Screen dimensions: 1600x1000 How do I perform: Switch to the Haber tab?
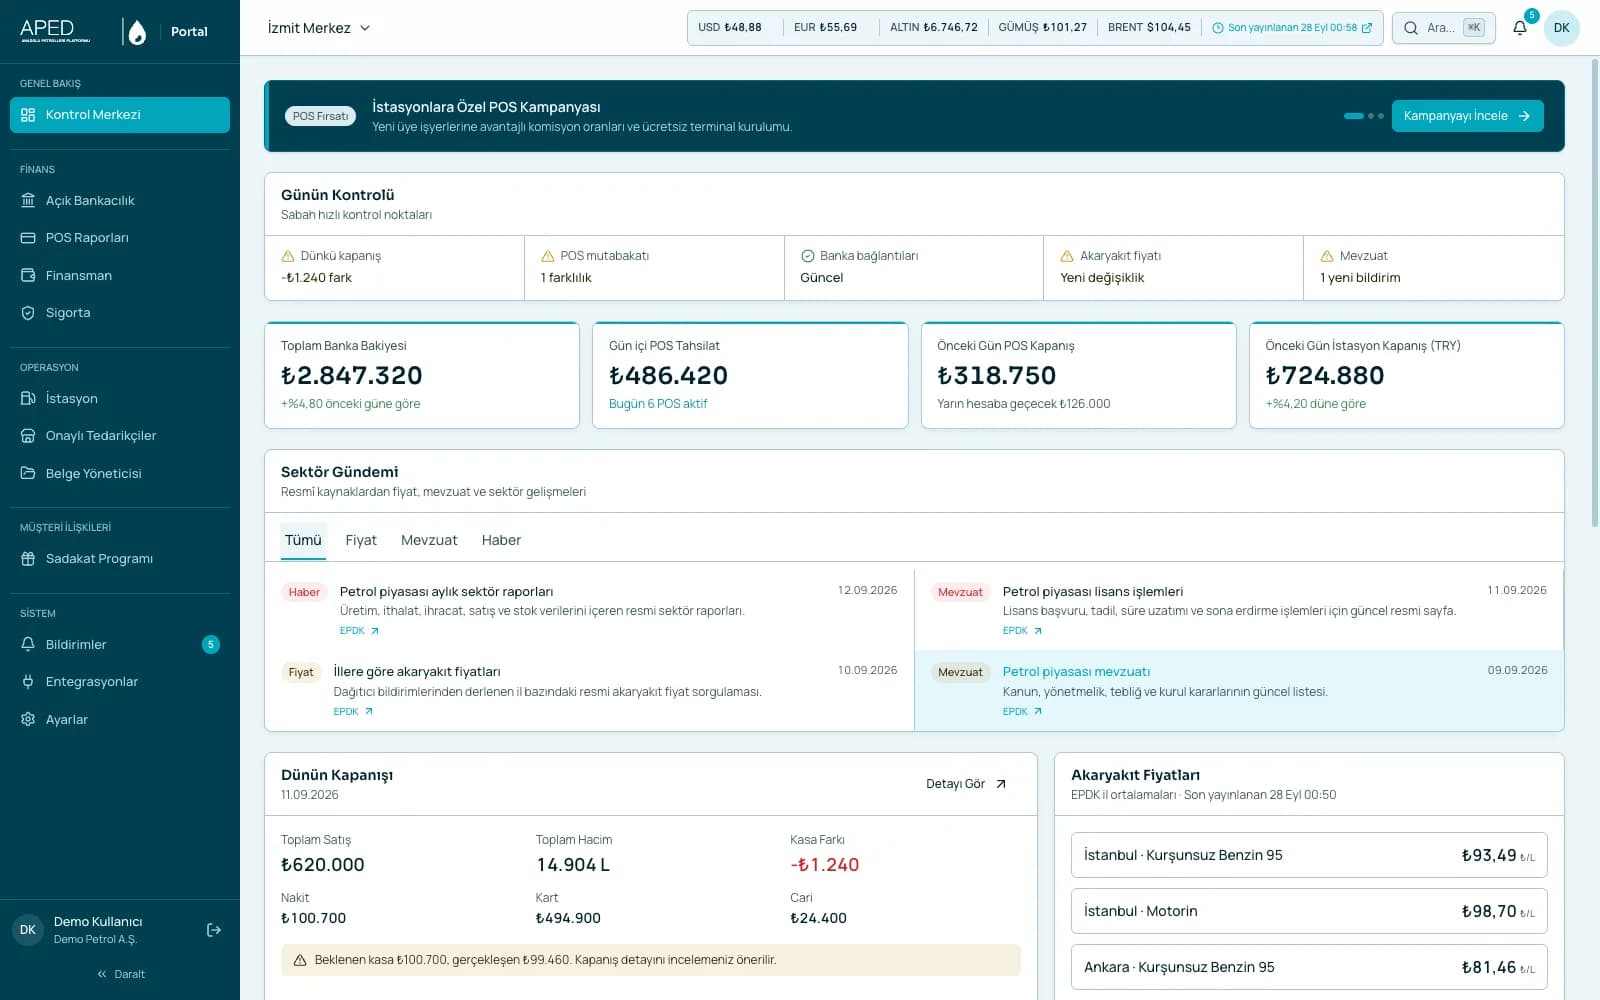501,540
